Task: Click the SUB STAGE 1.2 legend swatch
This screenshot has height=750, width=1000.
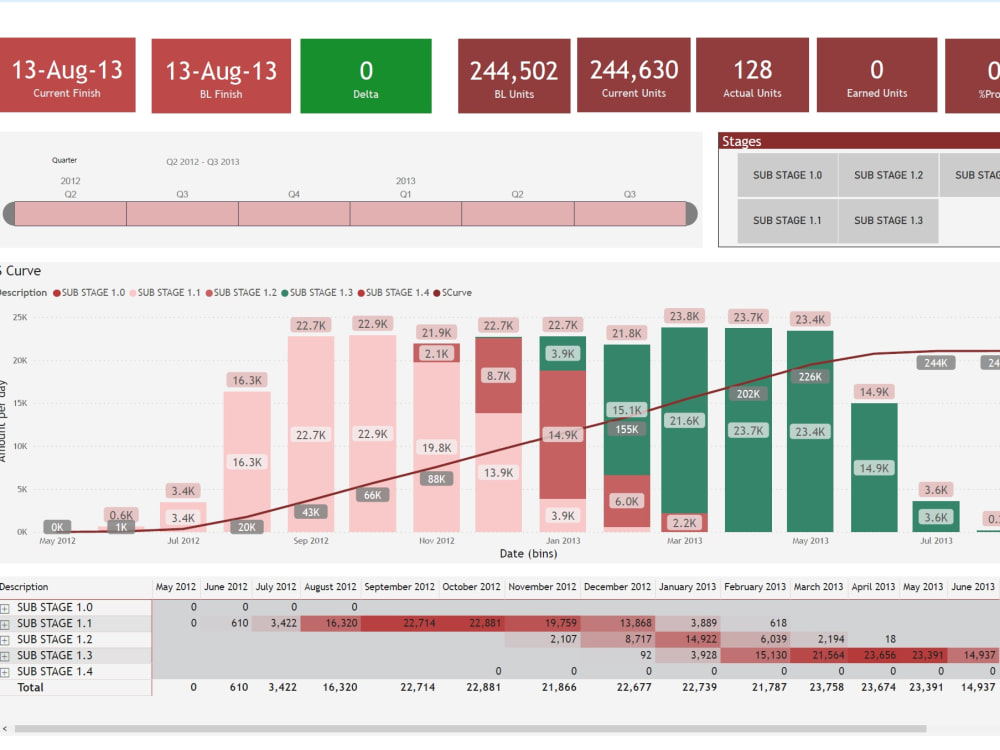Action: point(209,293)
